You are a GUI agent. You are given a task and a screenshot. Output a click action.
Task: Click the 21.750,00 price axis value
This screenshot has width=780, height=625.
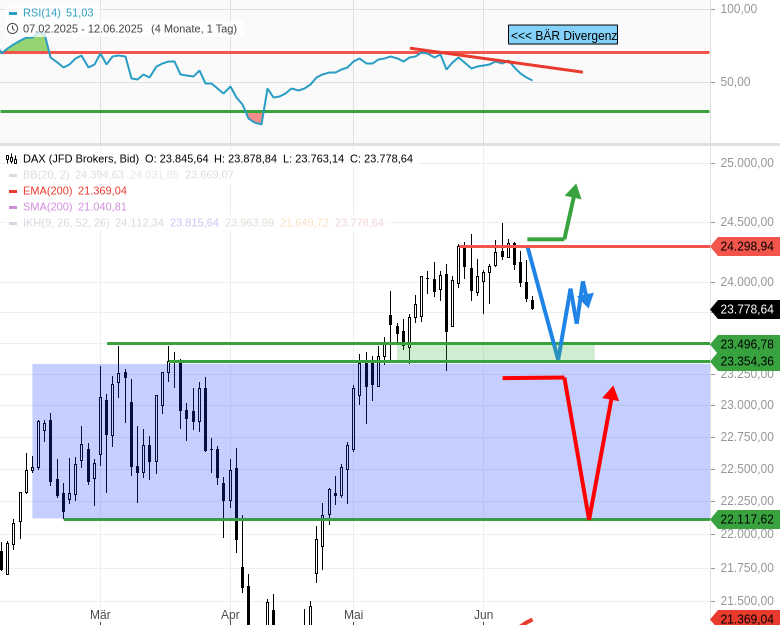[x=747, y=568]
